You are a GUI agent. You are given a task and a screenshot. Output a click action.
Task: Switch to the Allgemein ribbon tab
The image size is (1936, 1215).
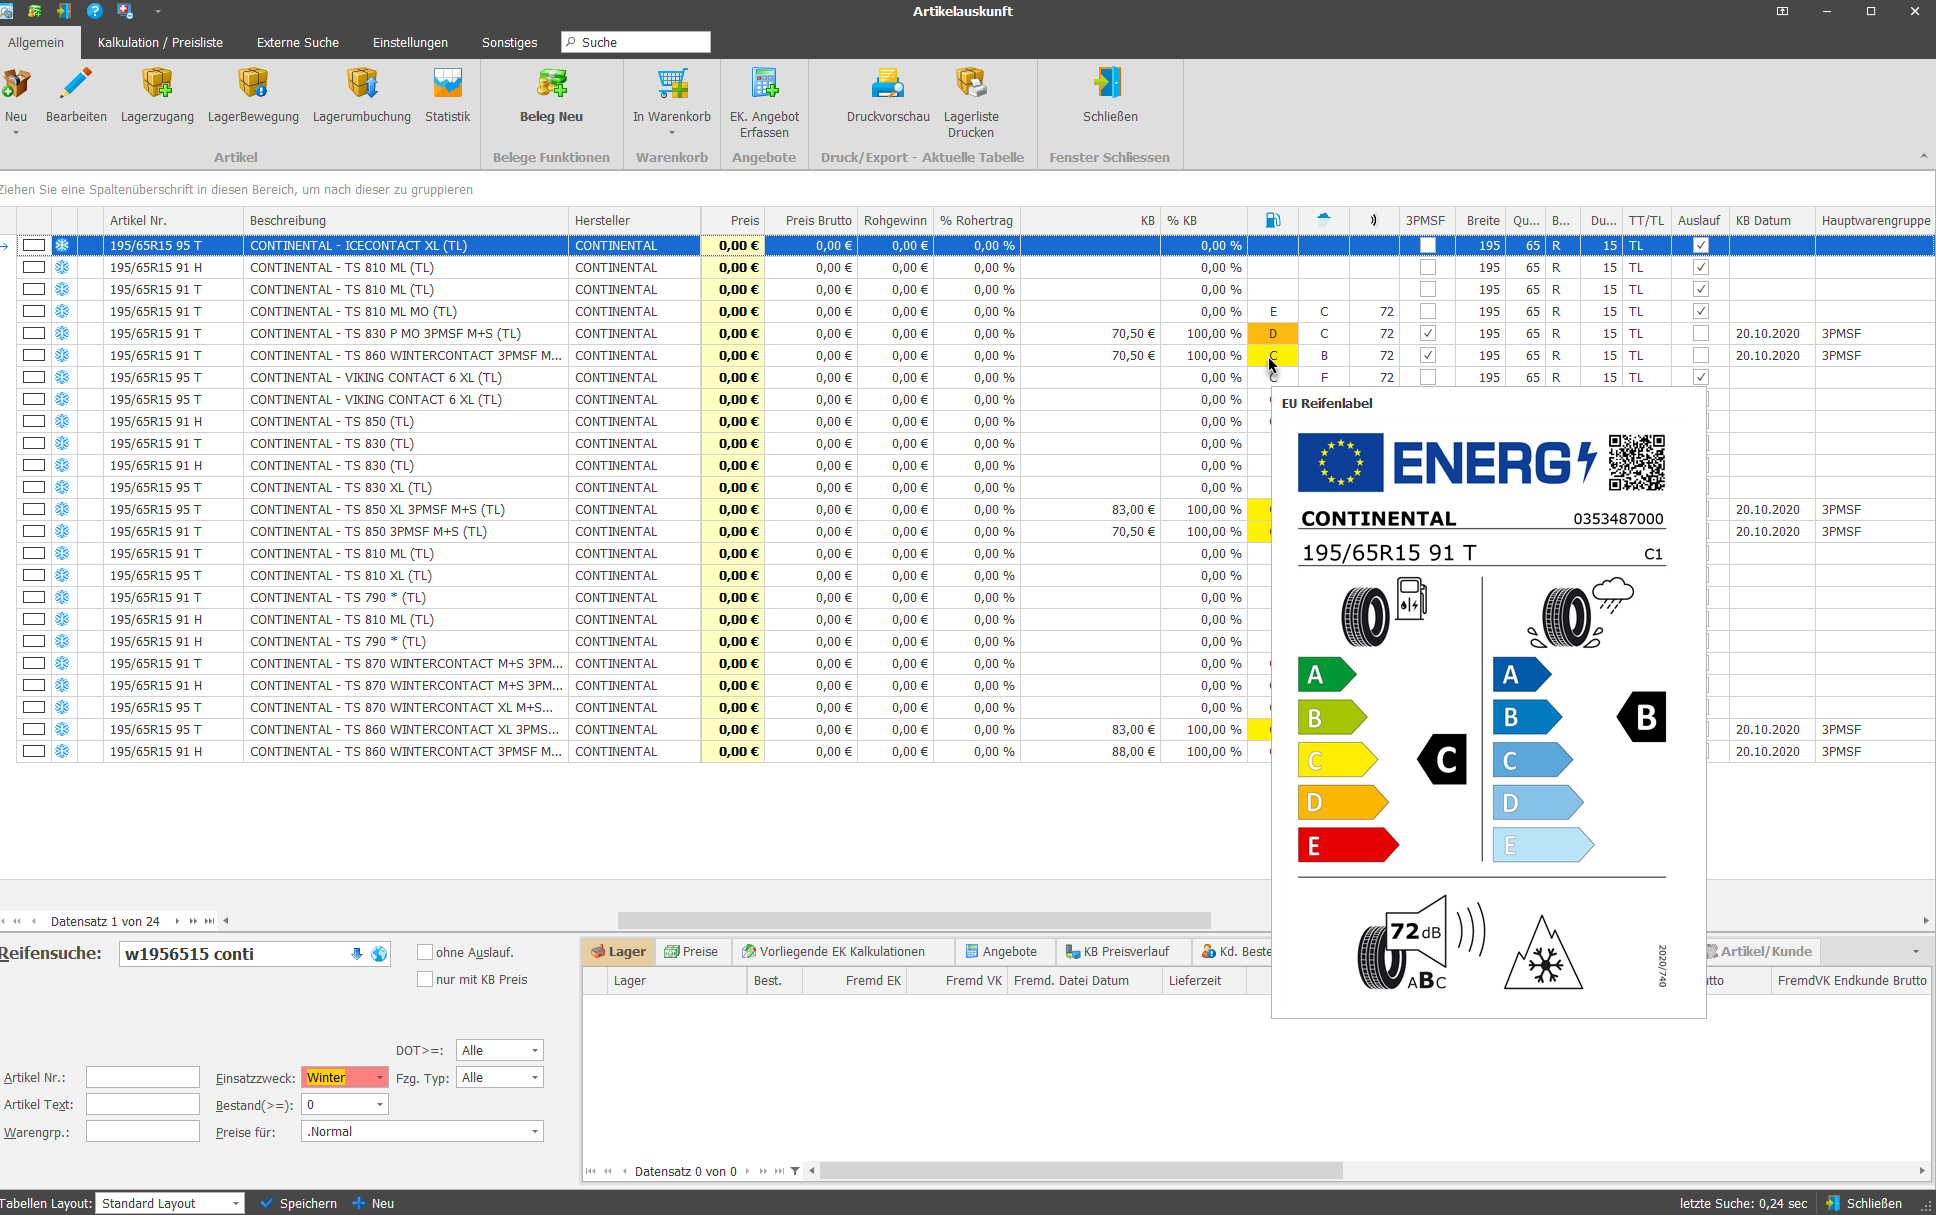click(x=36, y=42)
